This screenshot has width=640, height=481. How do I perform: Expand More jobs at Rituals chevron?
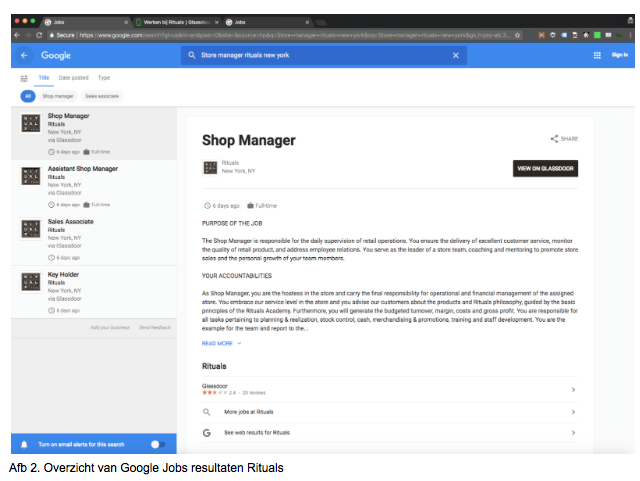pos(573,412)
